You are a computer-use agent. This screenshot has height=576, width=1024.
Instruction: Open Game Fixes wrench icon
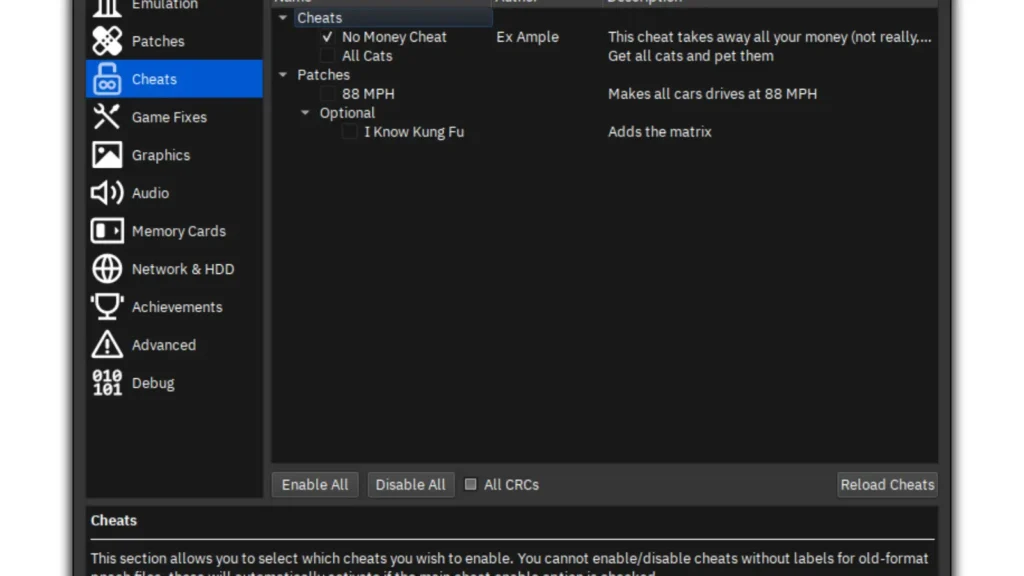107,117
